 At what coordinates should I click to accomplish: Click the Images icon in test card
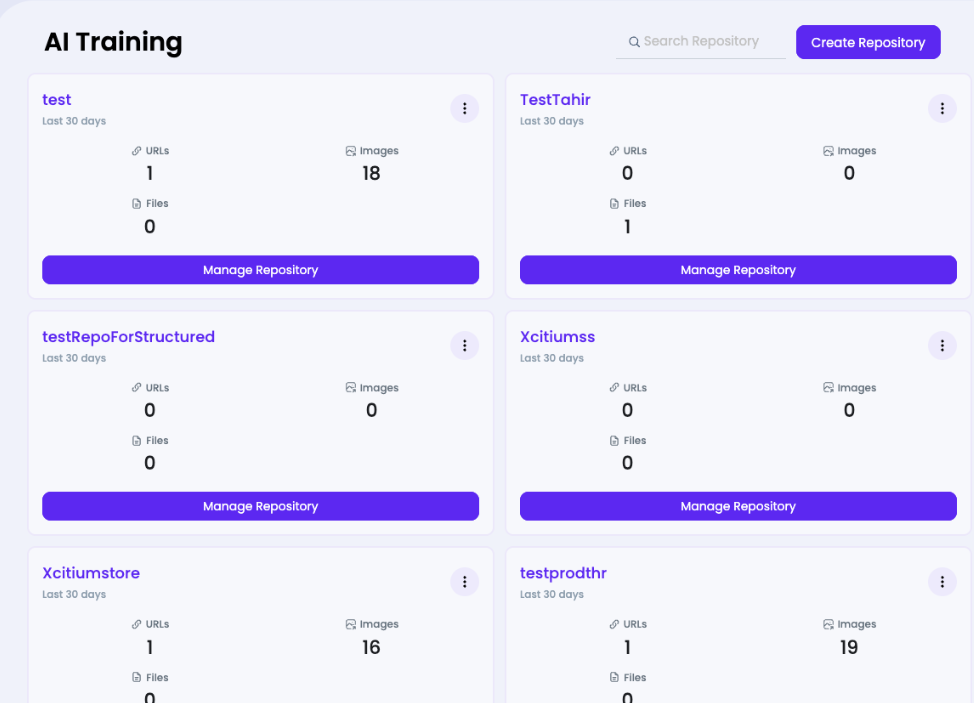point(351,151)
